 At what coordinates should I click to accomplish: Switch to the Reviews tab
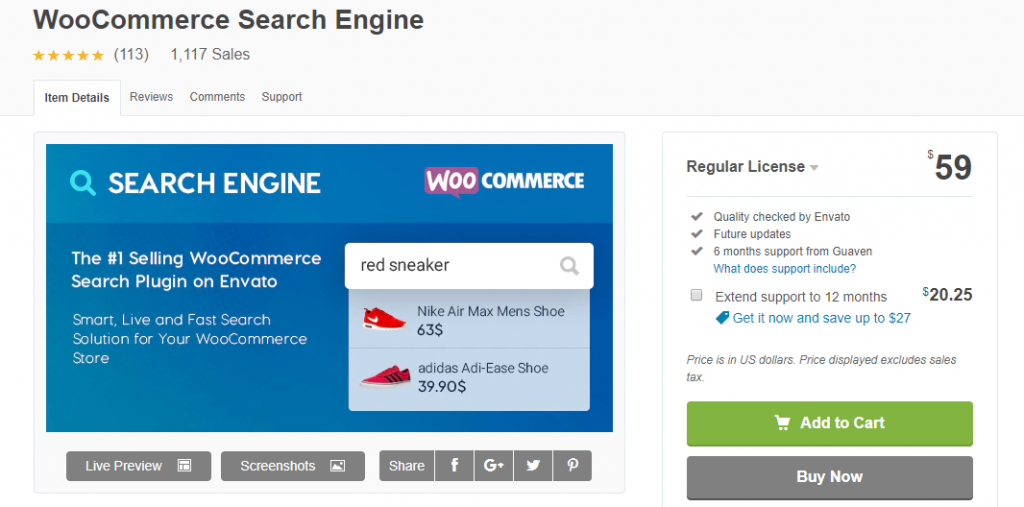click(152, 97)
